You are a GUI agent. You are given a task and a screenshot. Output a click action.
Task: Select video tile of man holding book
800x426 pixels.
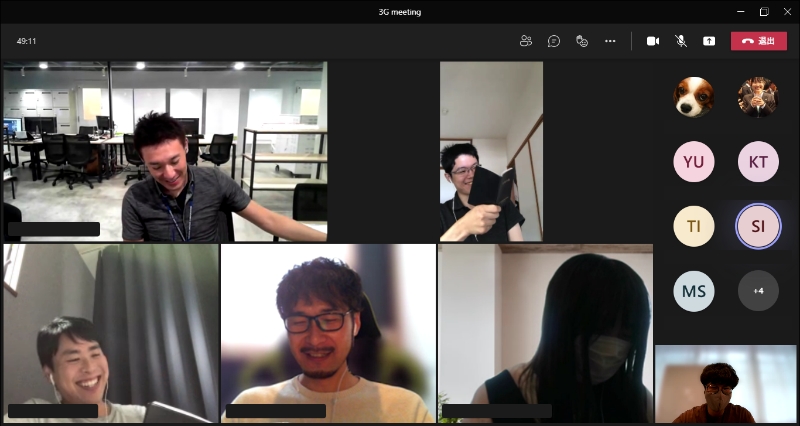click(491, 151)
